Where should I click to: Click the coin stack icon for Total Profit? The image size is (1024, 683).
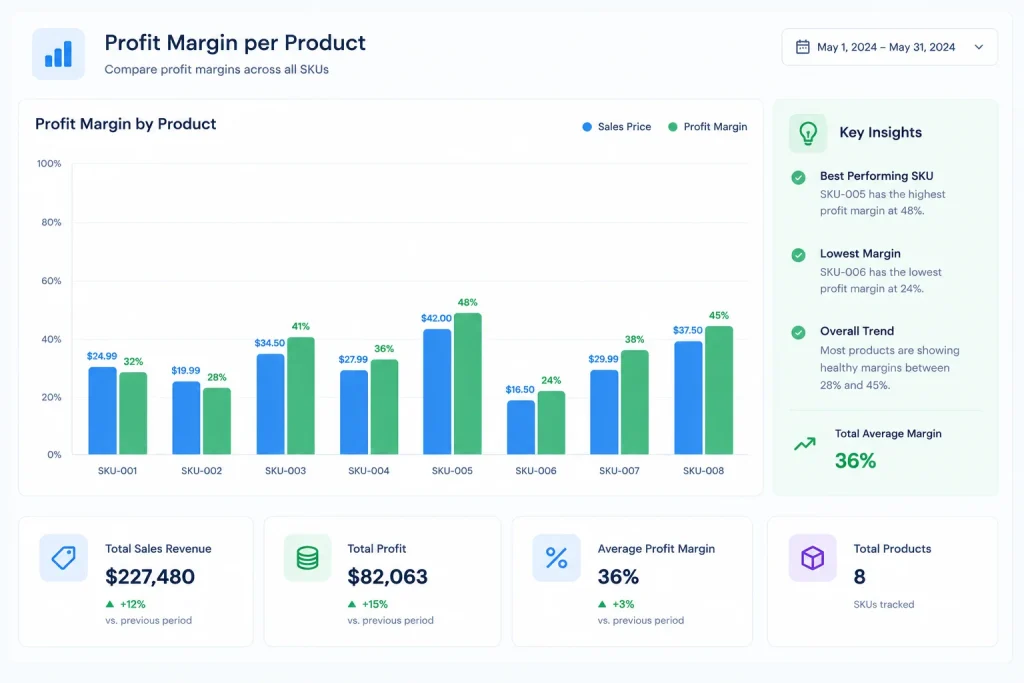point(308,558)
